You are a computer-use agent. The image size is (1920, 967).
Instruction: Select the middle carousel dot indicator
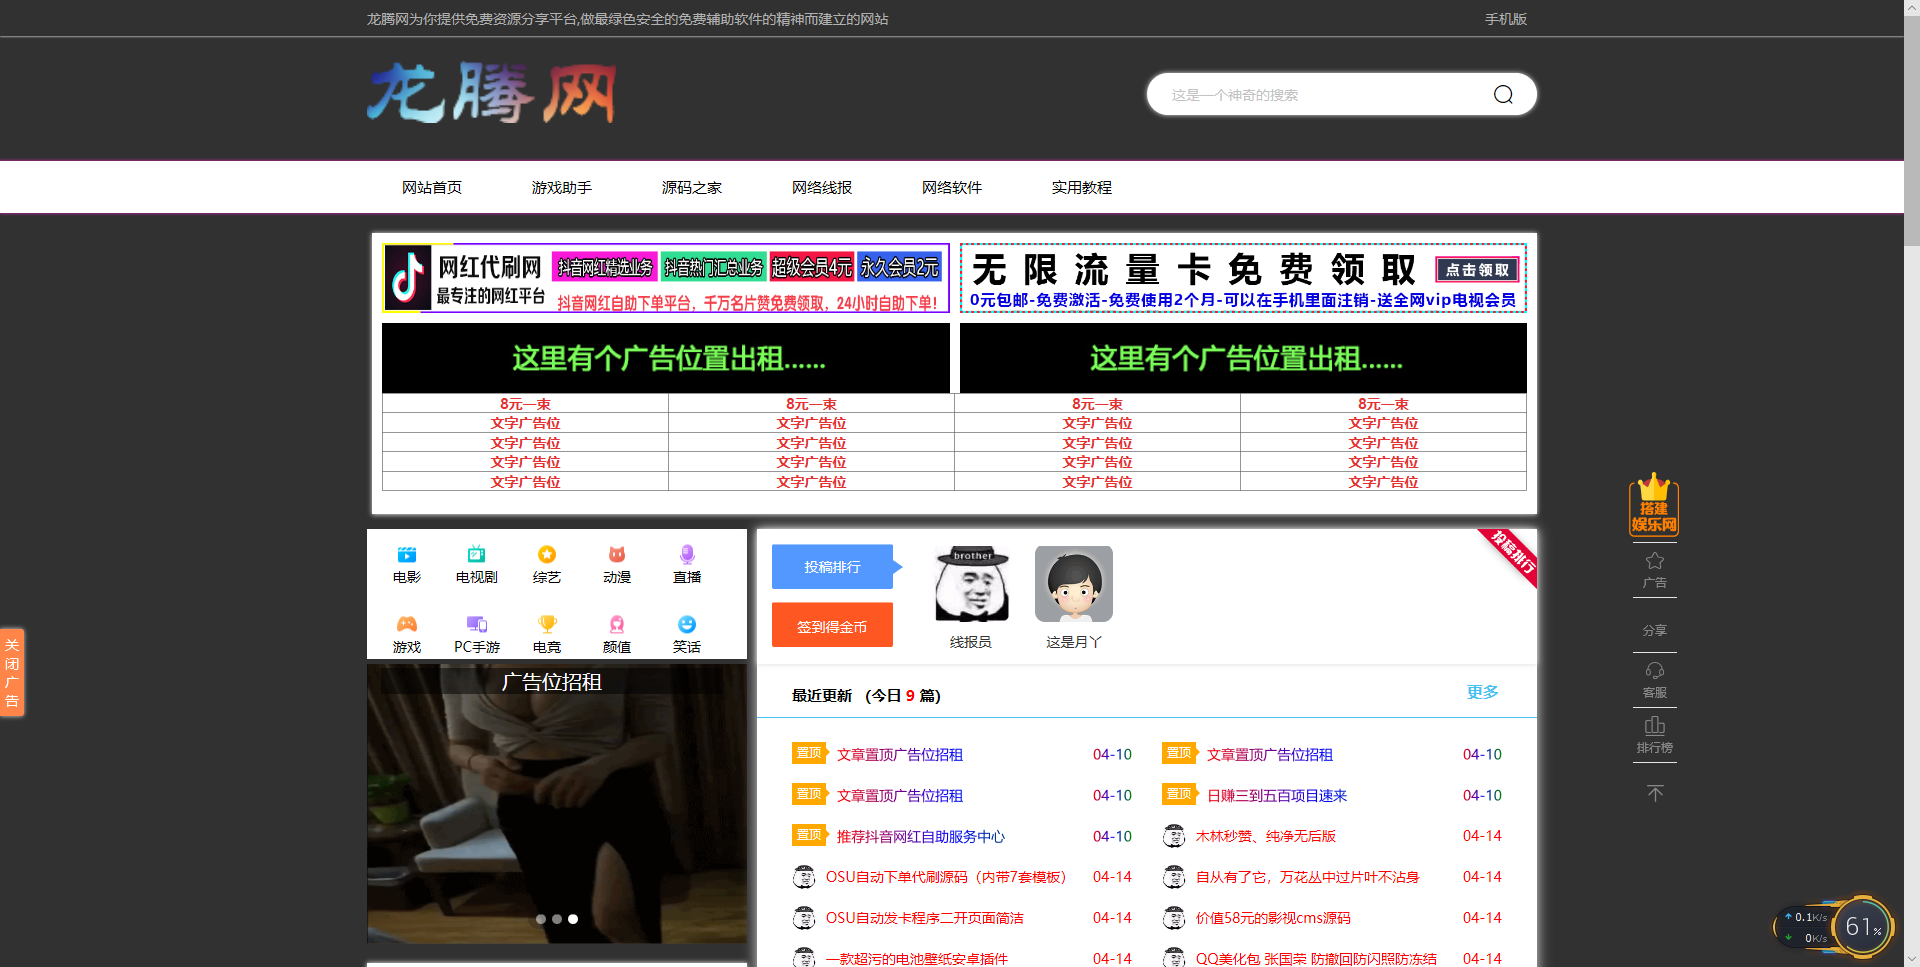point(557,919)
